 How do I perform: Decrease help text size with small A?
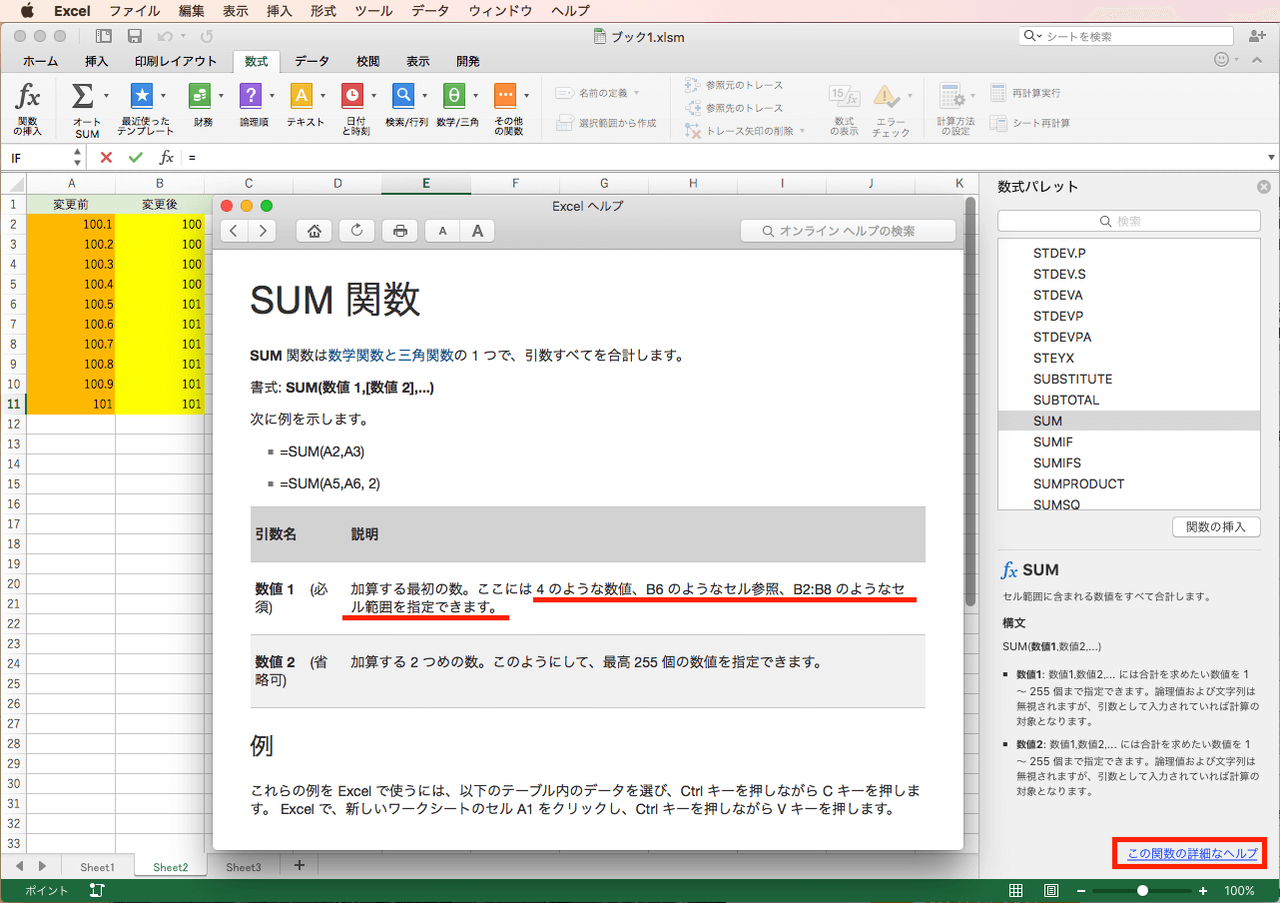tap(443, 231)
